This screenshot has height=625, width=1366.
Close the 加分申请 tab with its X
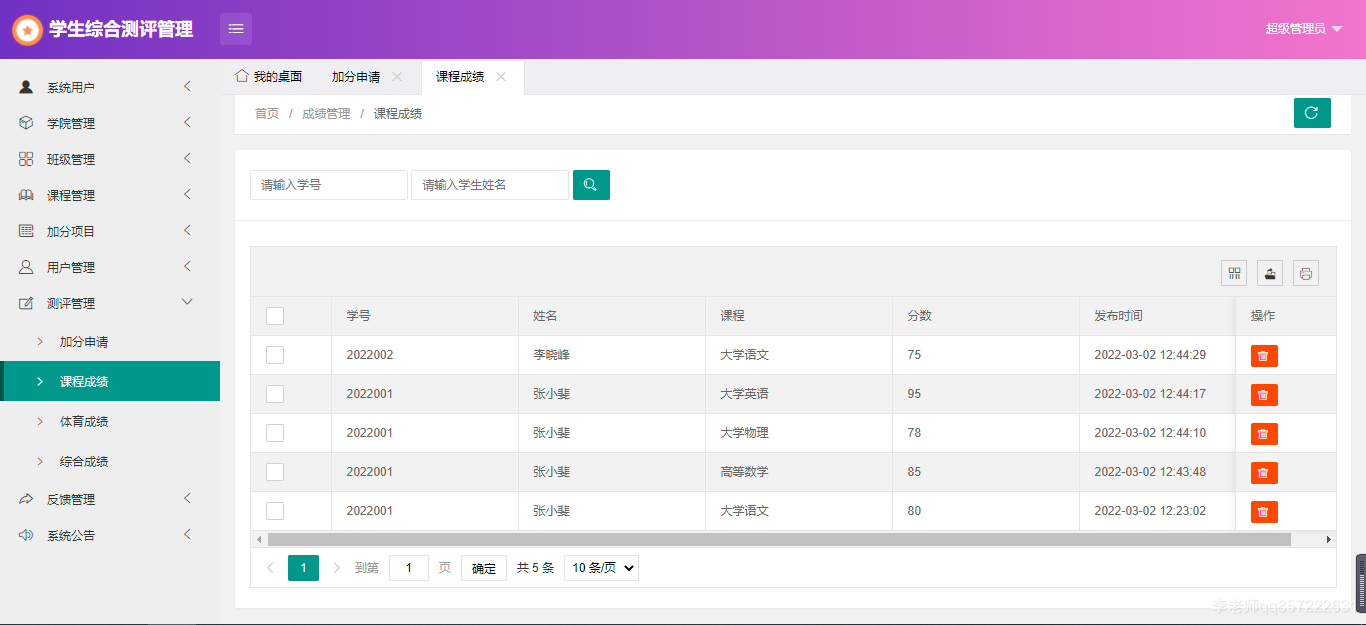click(397, 77)
